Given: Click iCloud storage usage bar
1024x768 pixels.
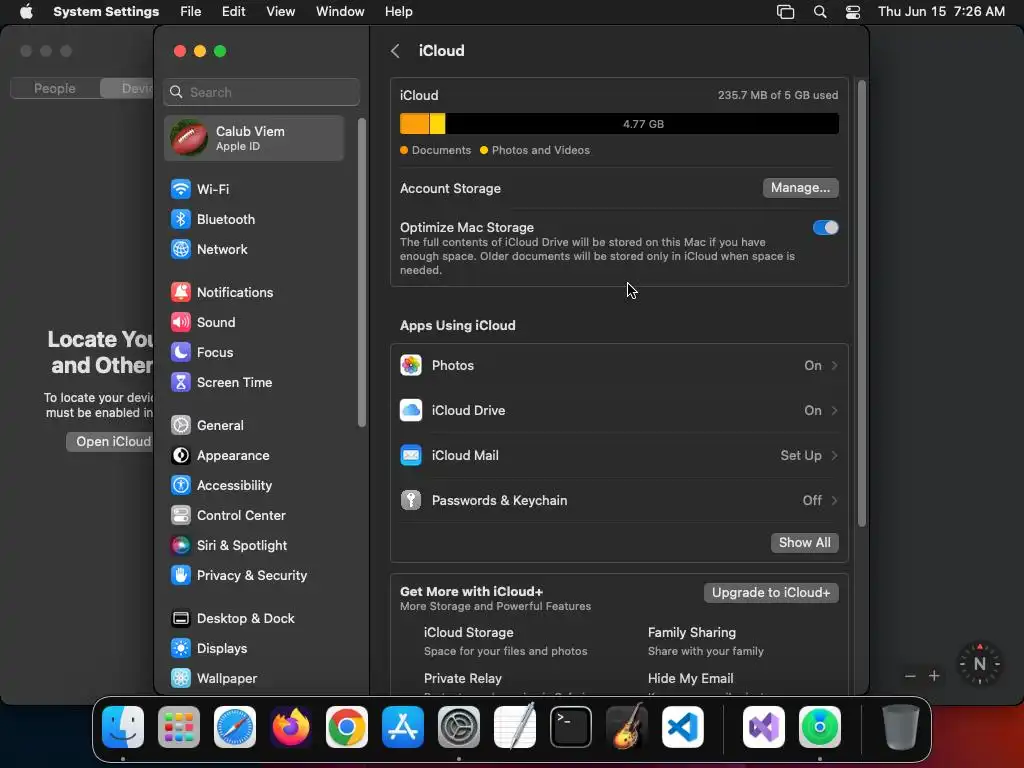Looking at the screenshot, I should click(x=619, y=124).
